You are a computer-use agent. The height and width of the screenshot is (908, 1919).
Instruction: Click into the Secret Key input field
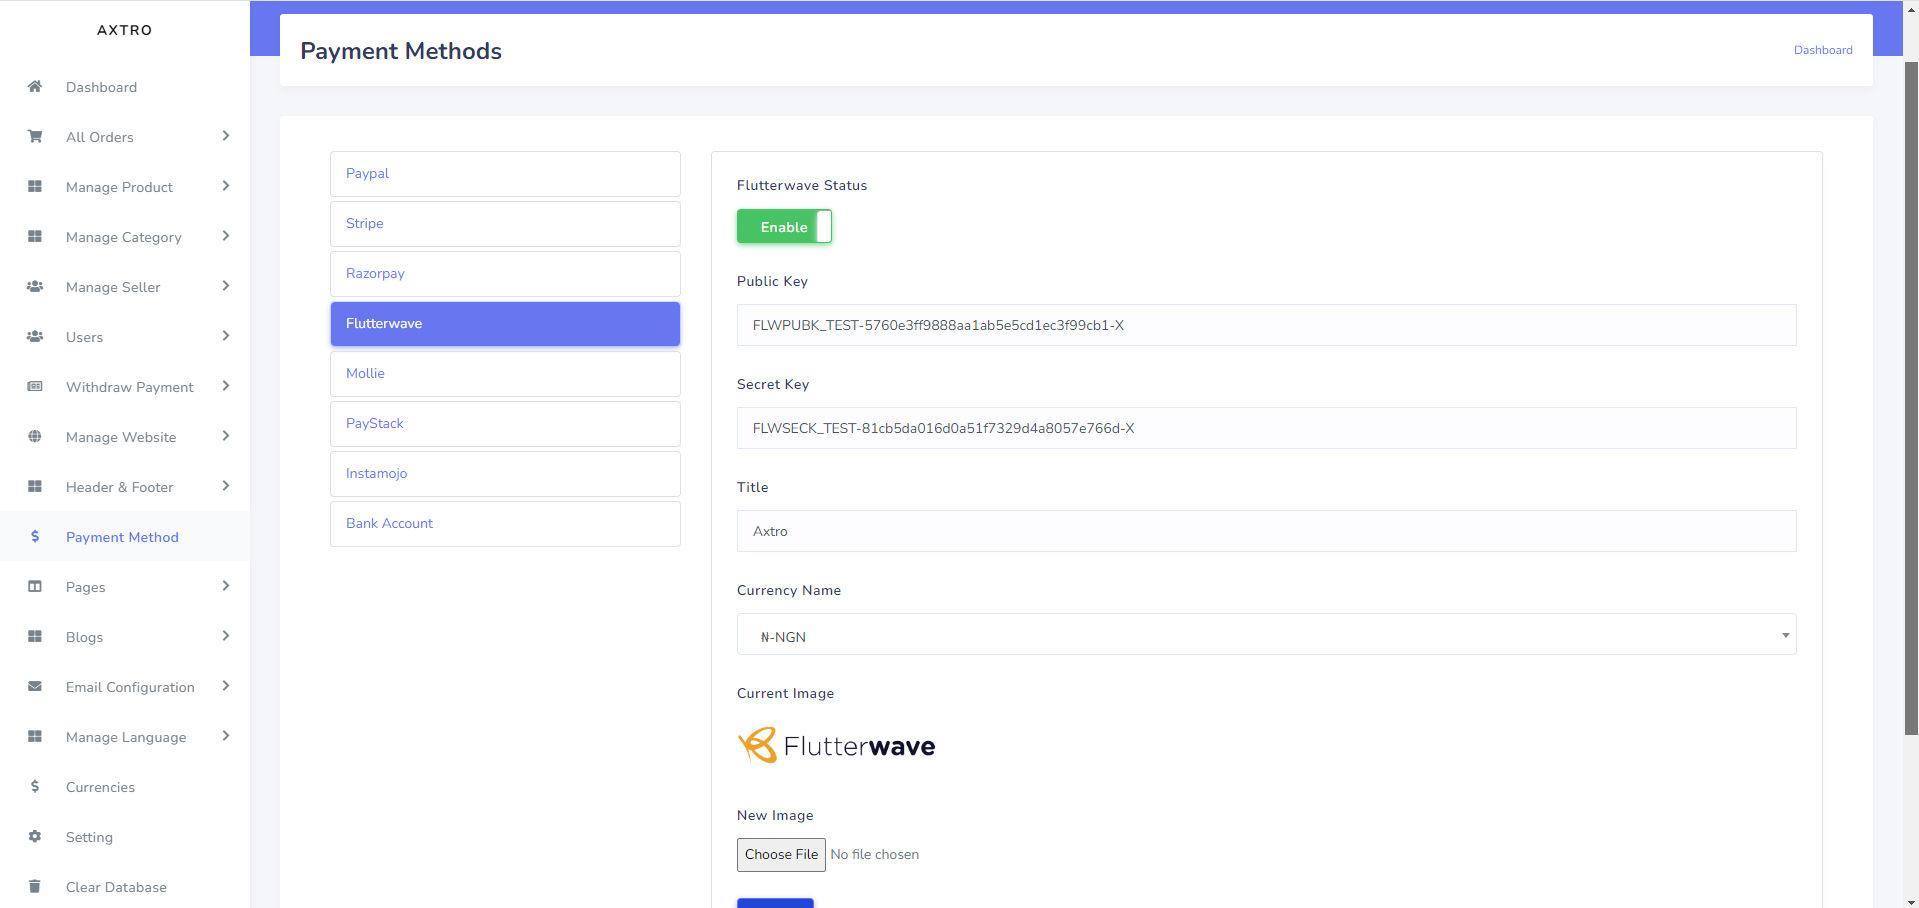pyautogui.click(x=1266, y=428)
